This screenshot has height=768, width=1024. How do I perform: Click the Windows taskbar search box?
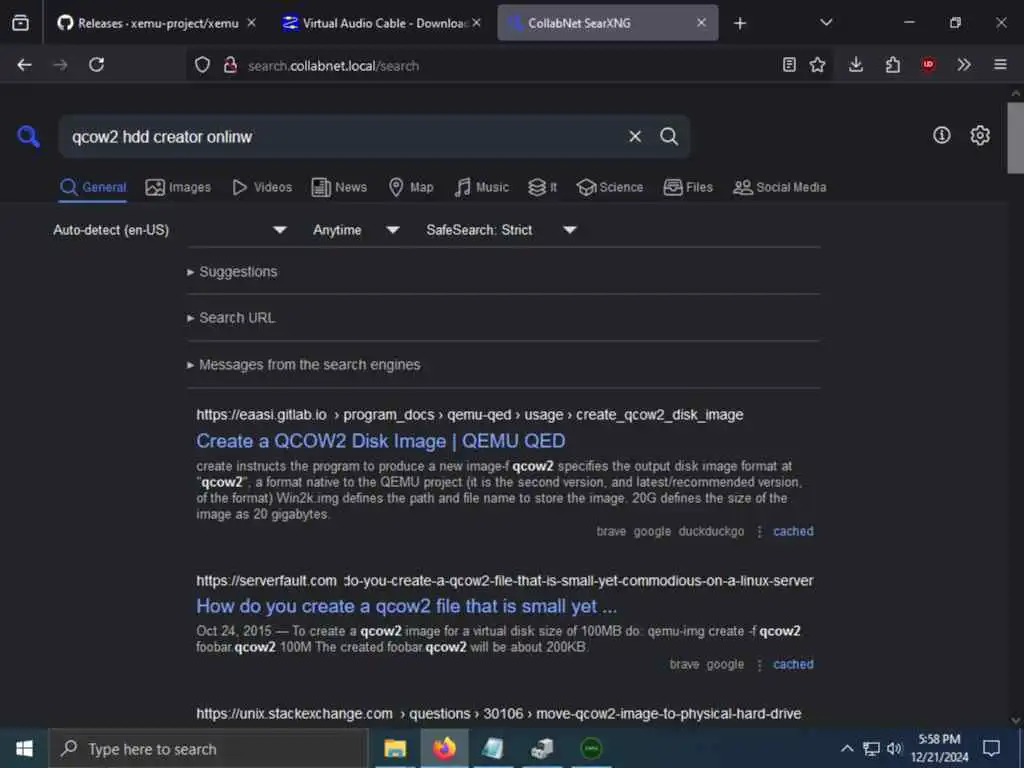pyautogui.click(x=209, y=748)
